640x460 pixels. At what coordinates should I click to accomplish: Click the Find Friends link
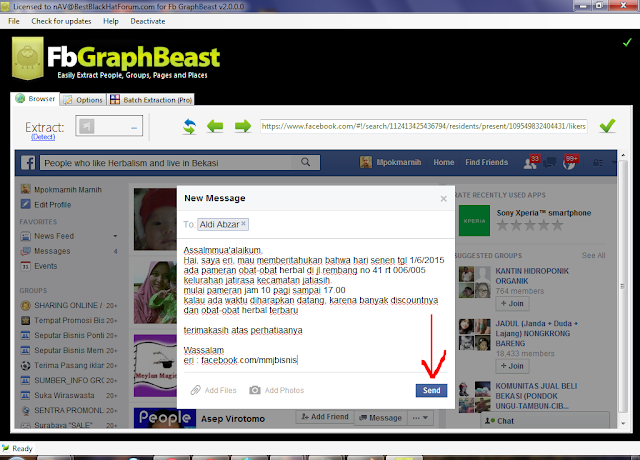pos(487,162)
